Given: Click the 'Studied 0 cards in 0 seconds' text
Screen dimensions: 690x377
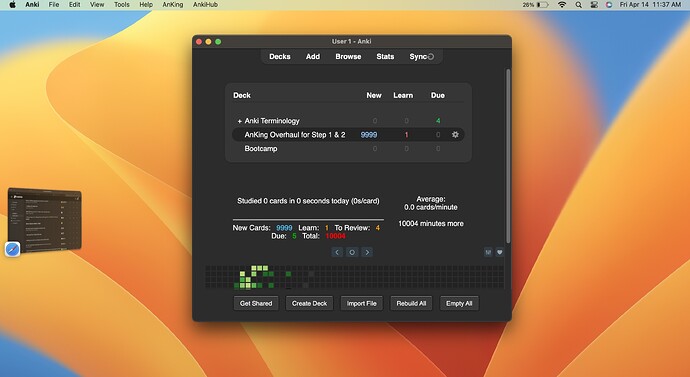Looking at the screenshot, I should coord(308,201).
